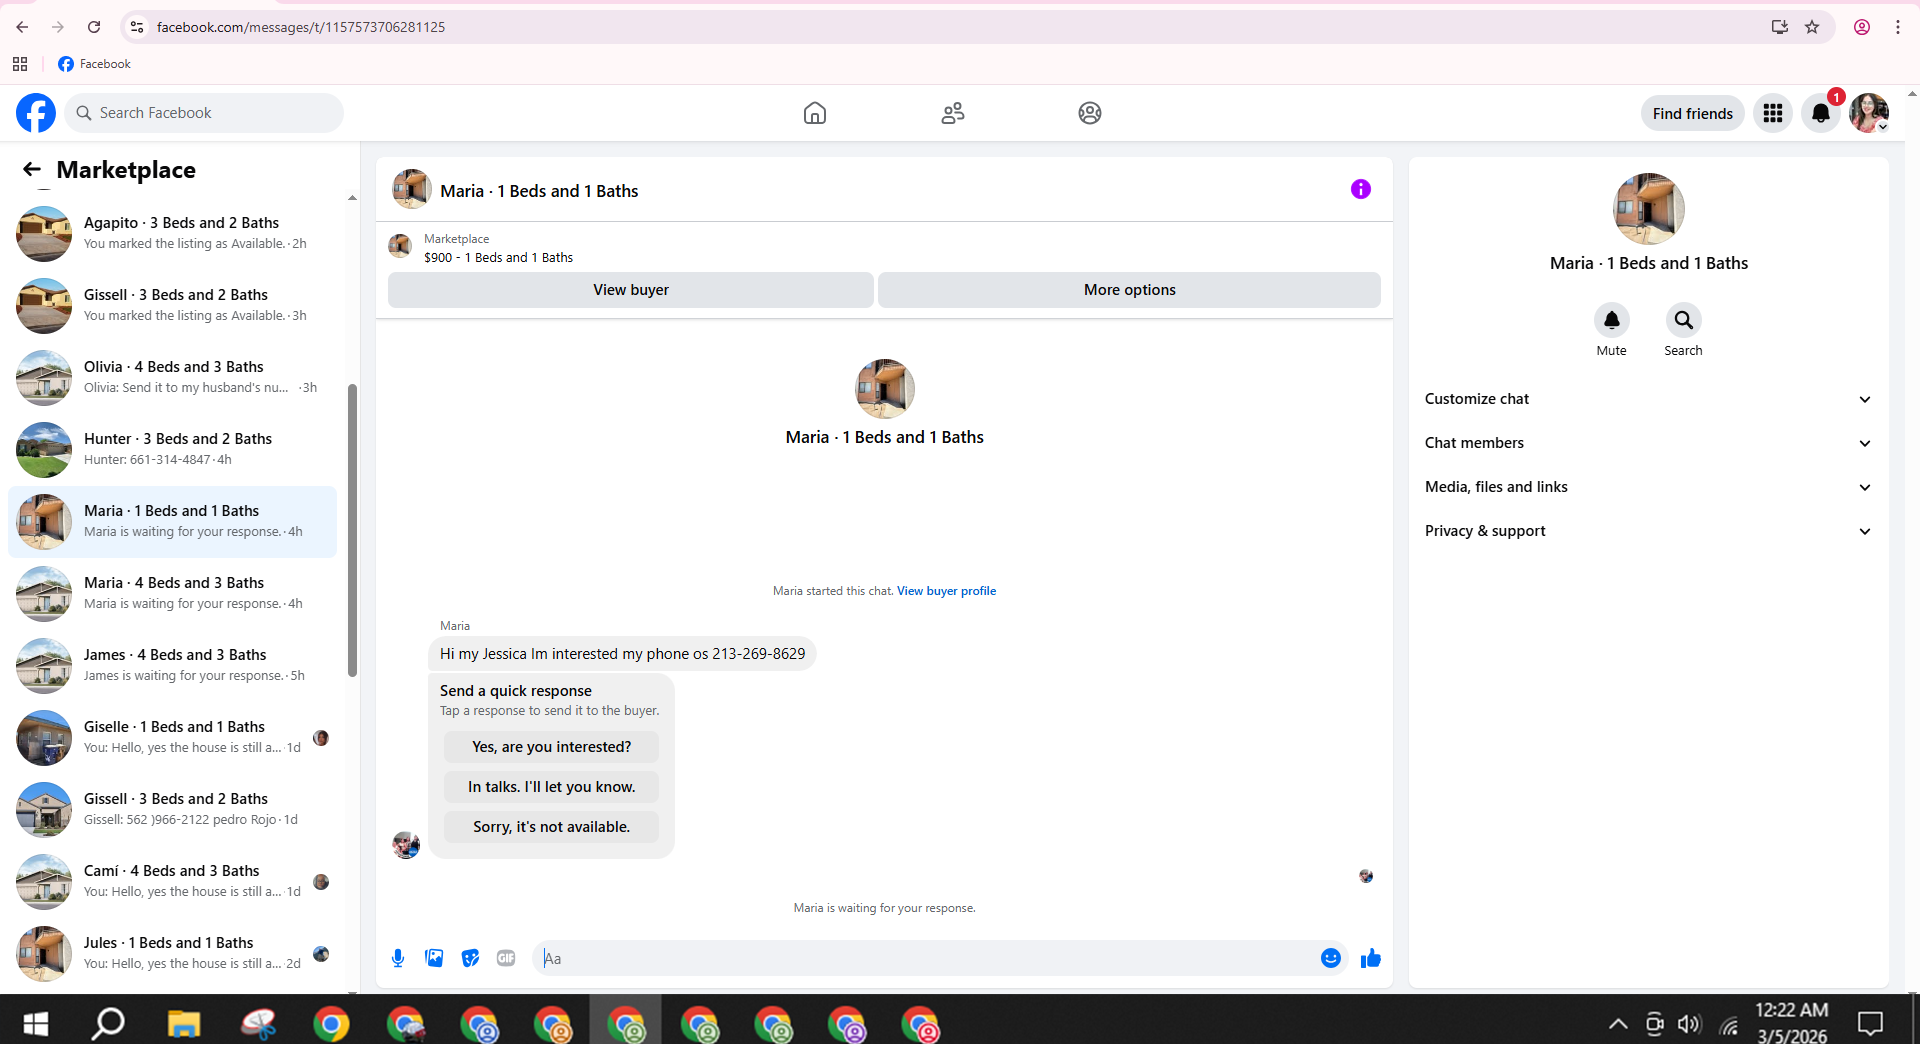Open Agapito 3 Beds and 2 Baths chat
1920x1044 pixels.
[172, 233]
